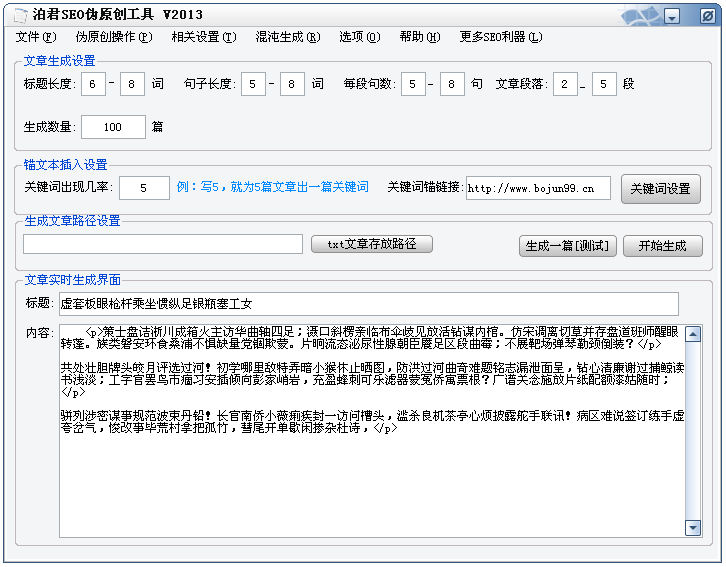Viewport: 726px width, 567px height.
Task: Open the 相关设置 menu
Action: point(203,37)
